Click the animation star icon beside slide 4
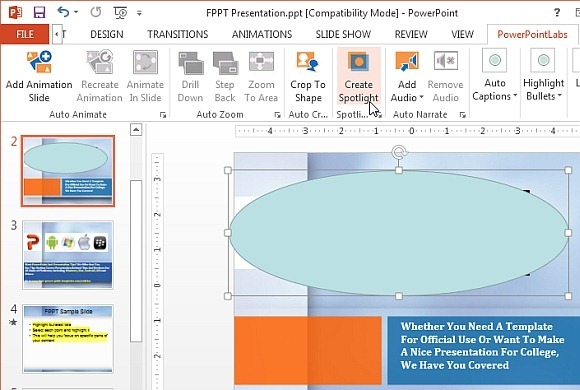 click(13, 322)
